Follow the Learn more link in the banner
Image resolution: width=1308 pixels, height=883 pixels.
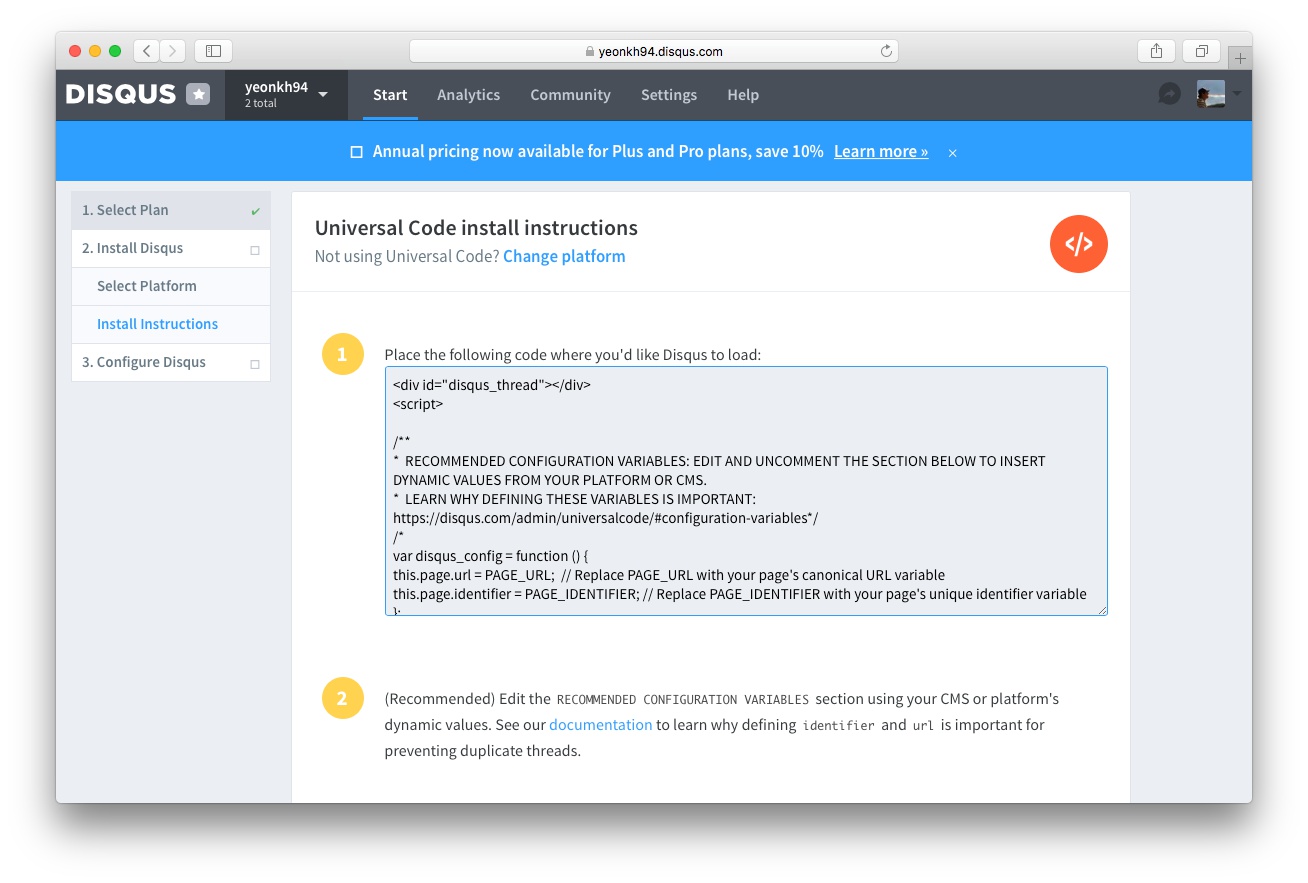(x=881, y=151)
